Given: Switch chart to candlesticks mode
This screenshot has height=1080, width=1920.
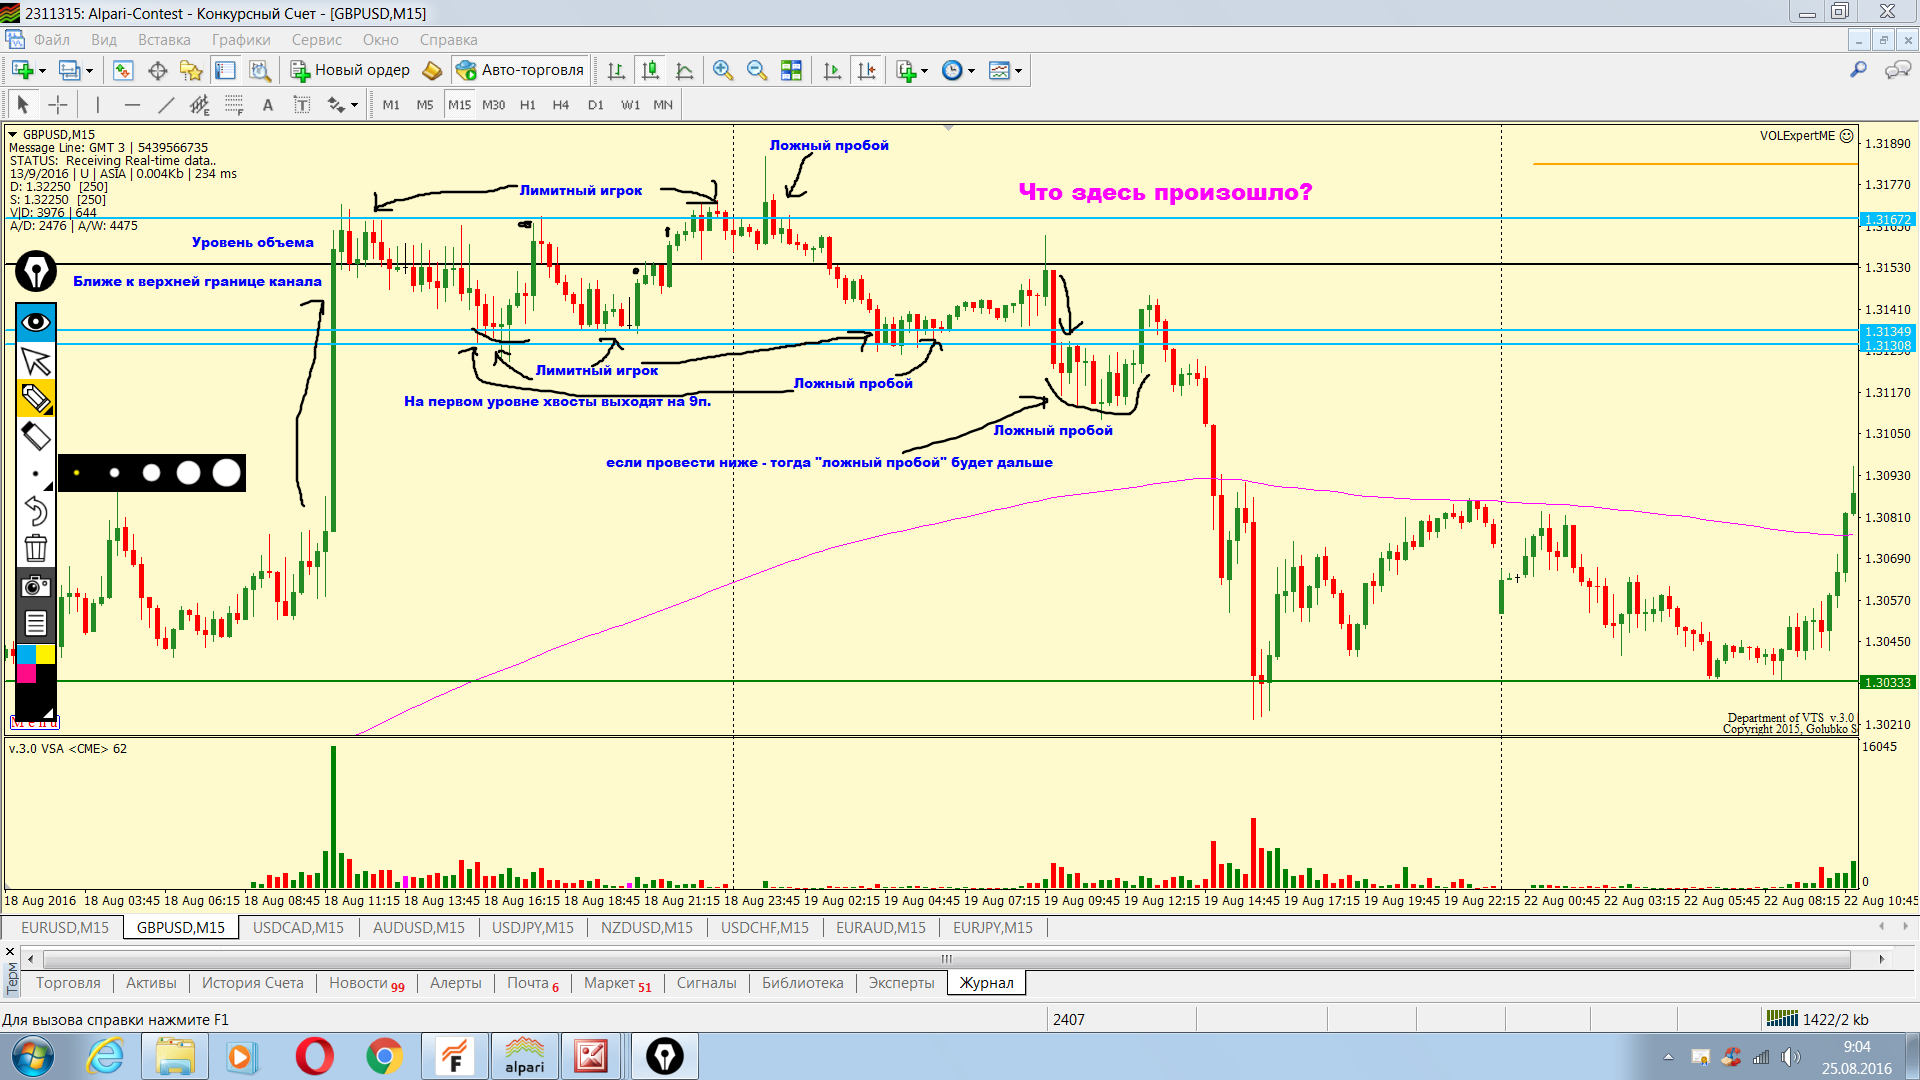Looking at the screenshot, I should (650, 70).
